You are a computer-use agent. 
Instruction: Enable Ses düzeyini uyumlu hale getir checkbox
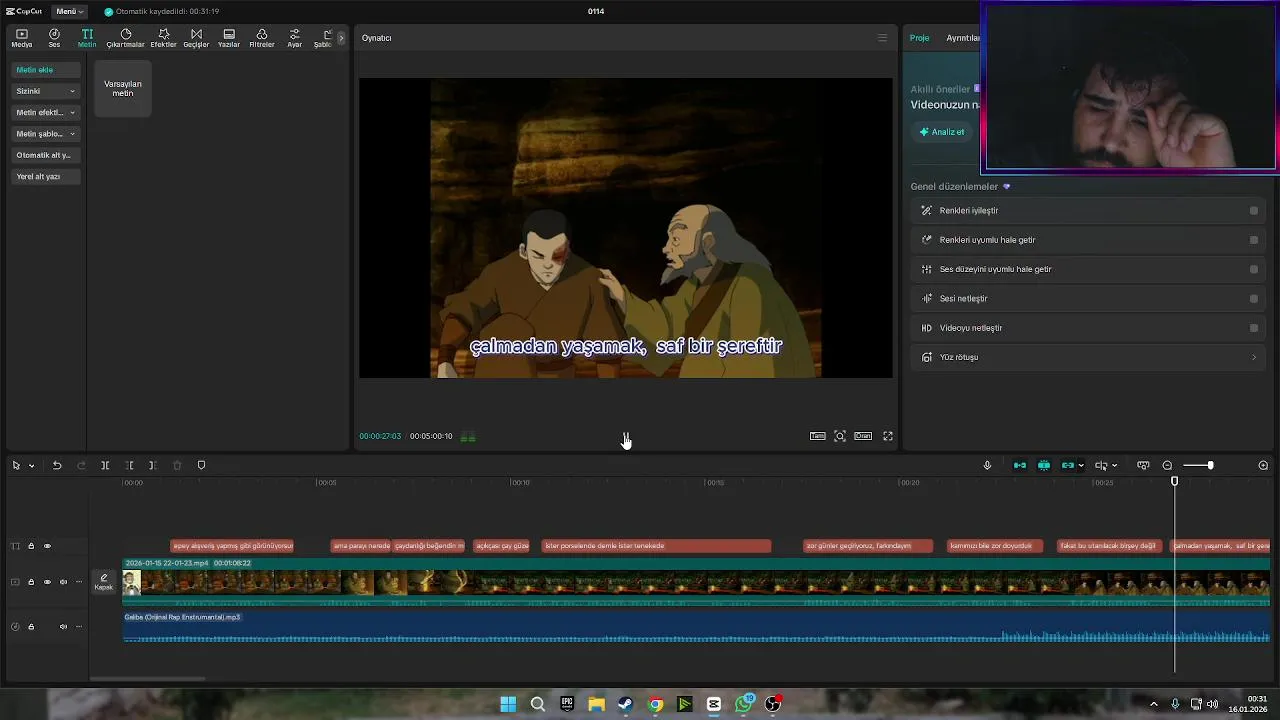tap(1254, 269)
